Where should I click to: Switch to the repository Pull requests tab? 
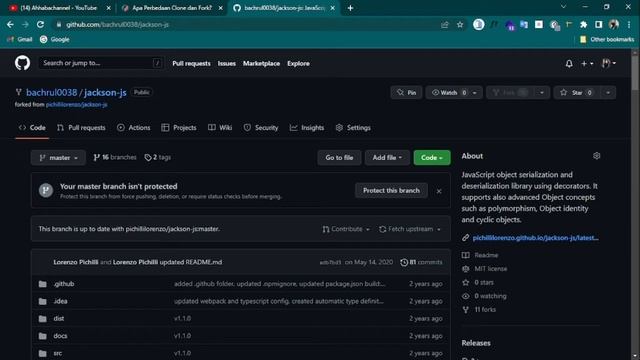tap(81, 128)
